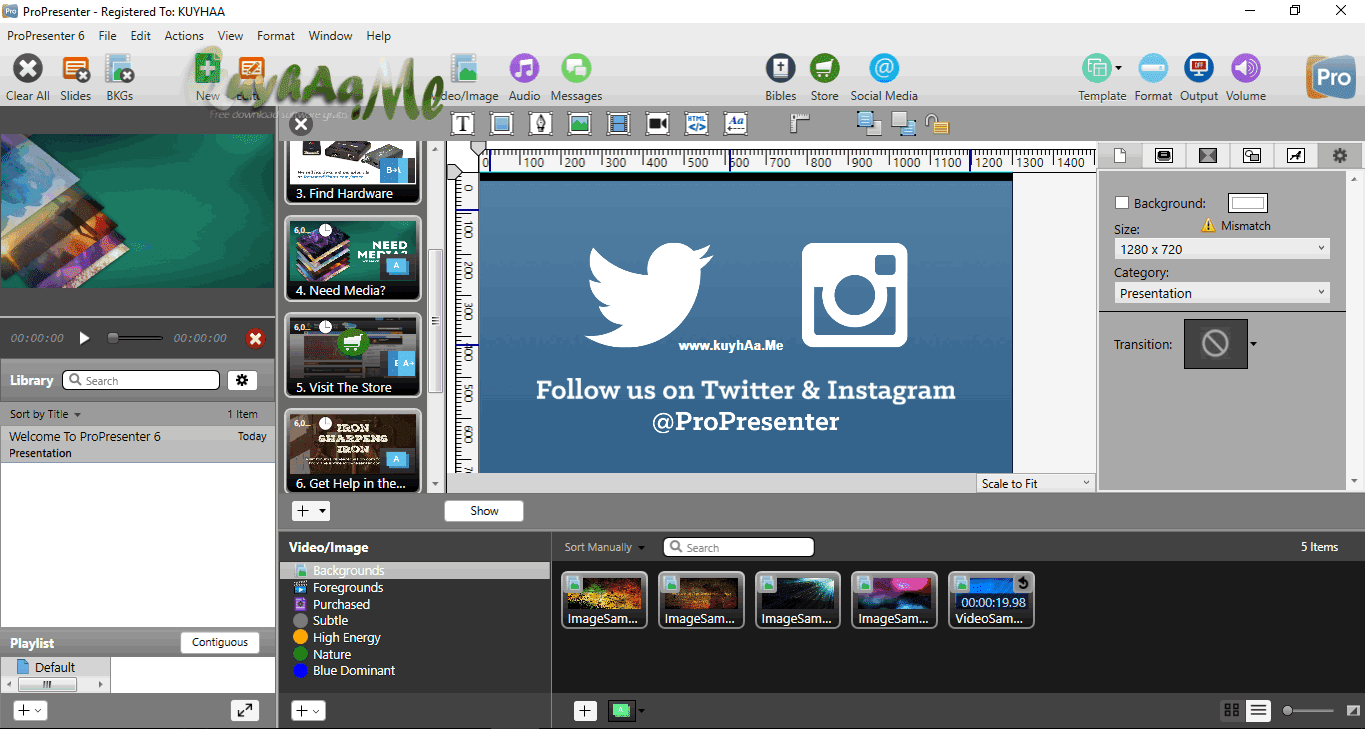Open the Scale to Fit zoom dropdown

pyautogui.click(x=1036, y=483)
